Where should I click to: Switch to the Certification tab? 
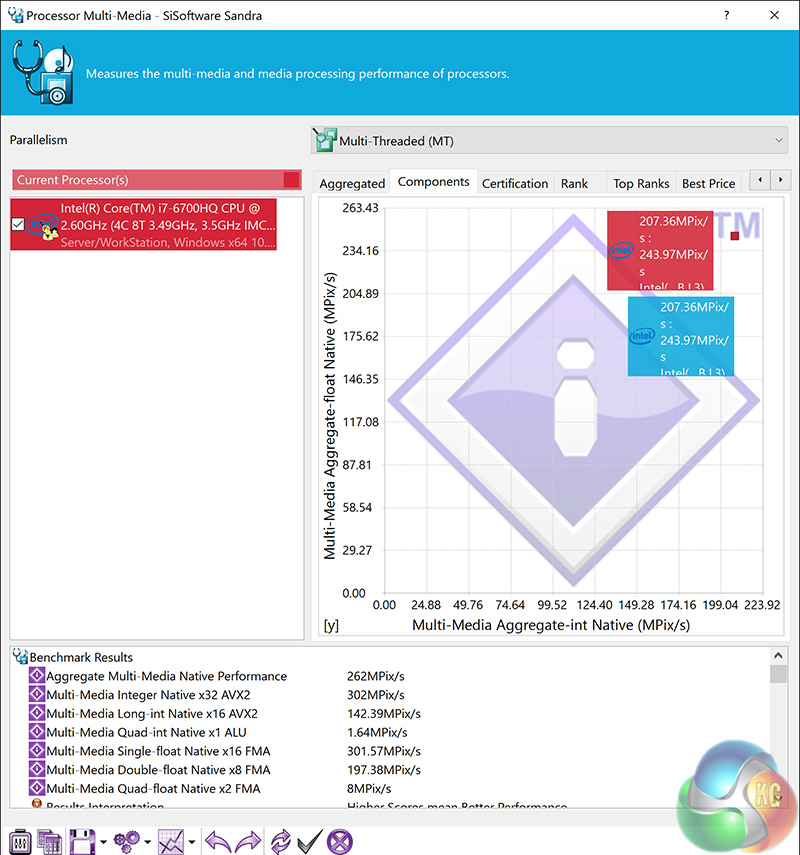click(515, 184)
